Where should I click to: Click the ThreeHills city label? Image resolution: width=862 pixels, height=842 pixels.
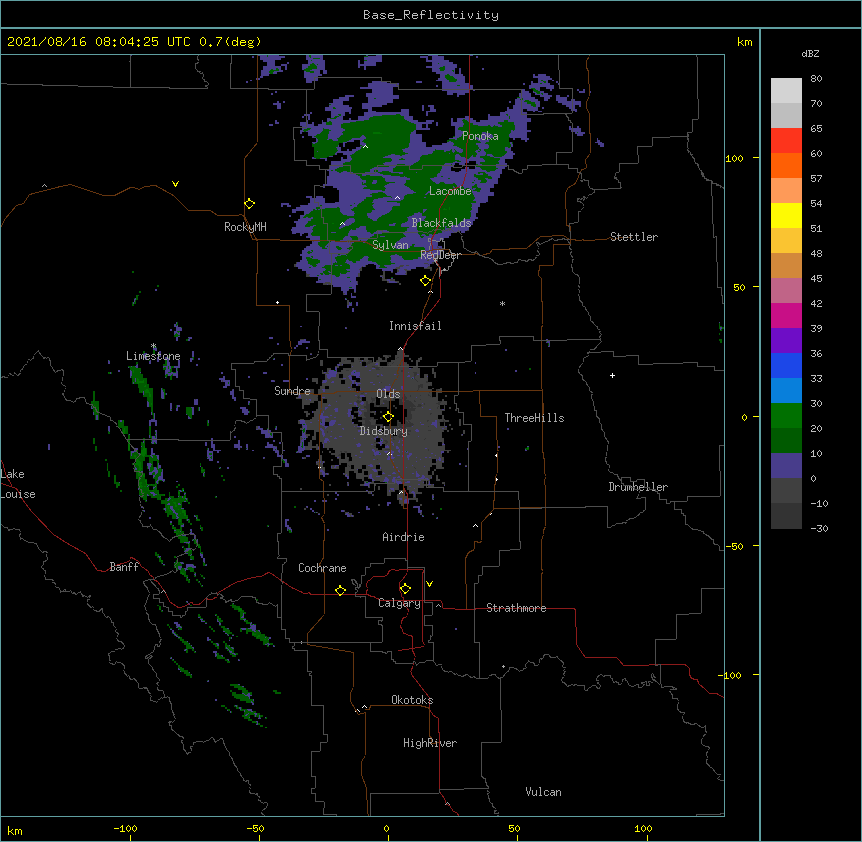tap(534, 418)
